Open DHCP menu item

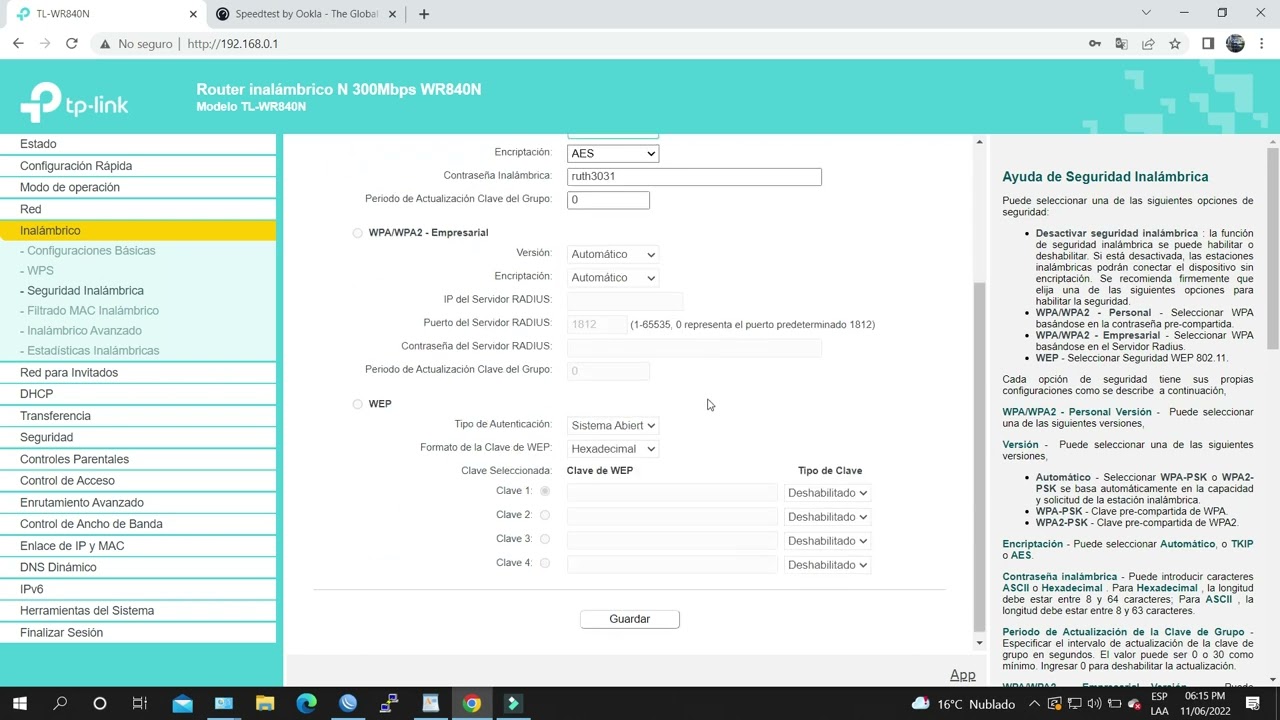click(x=138, y=394)
